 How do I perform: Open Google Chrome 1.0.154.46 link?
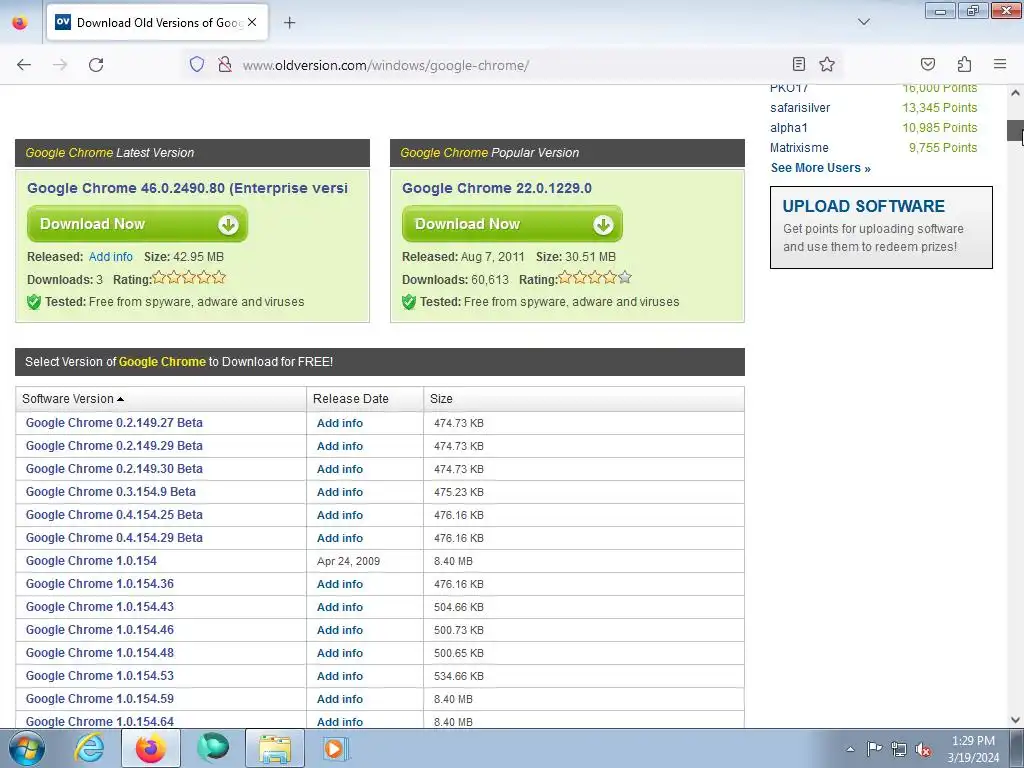pos(99,630)
